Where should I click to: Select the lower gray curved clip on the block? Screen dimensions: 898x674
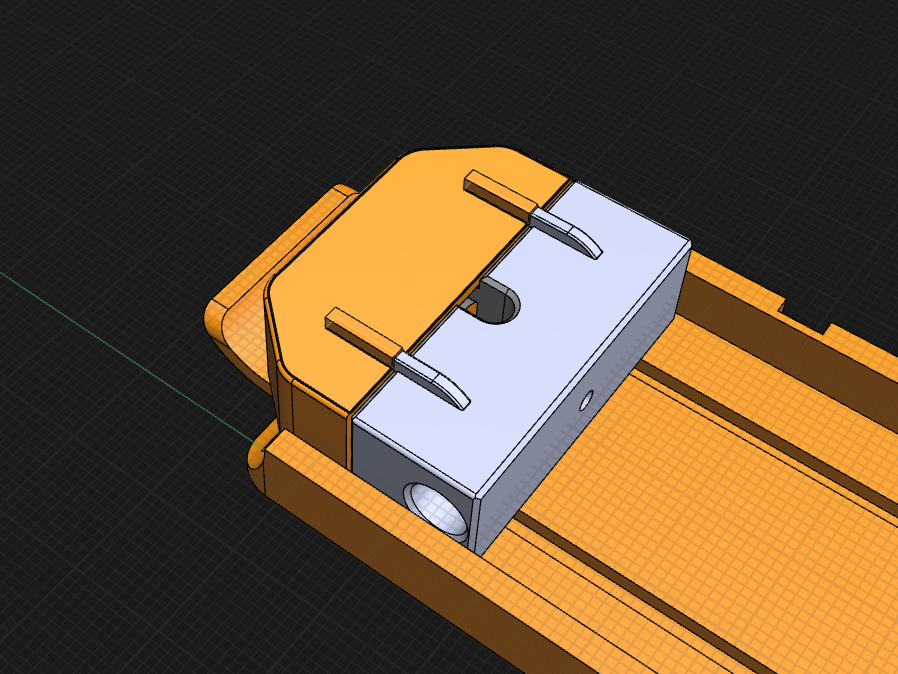(x=431, y=380)
